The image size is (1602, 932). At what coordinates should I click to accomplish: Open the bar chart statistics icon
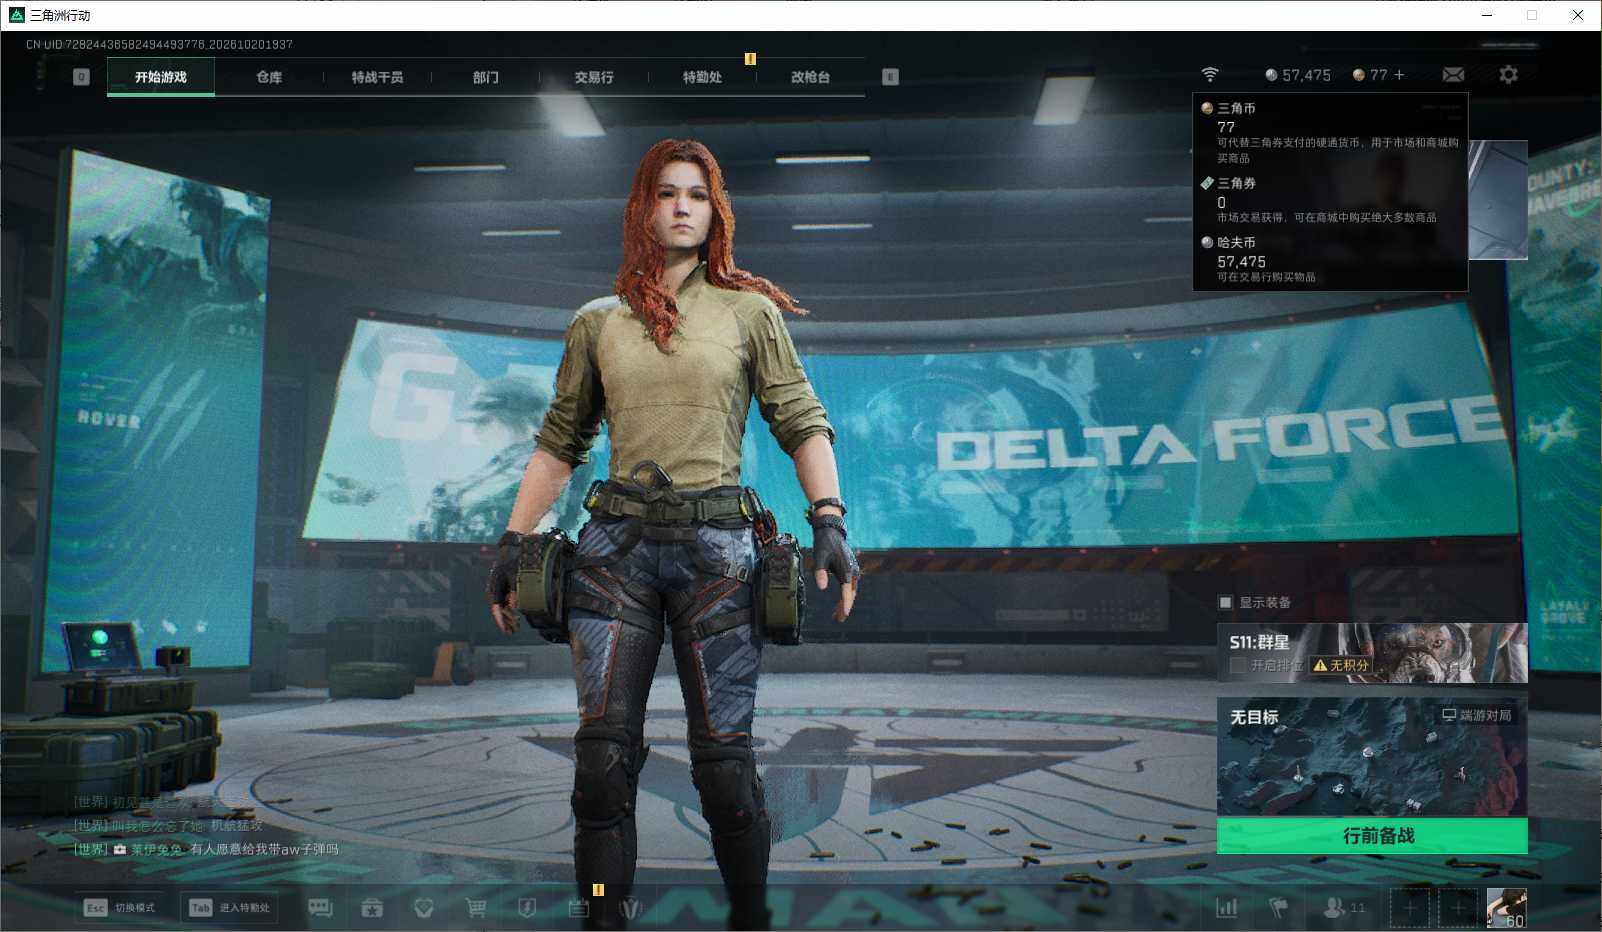point(1226,908)
